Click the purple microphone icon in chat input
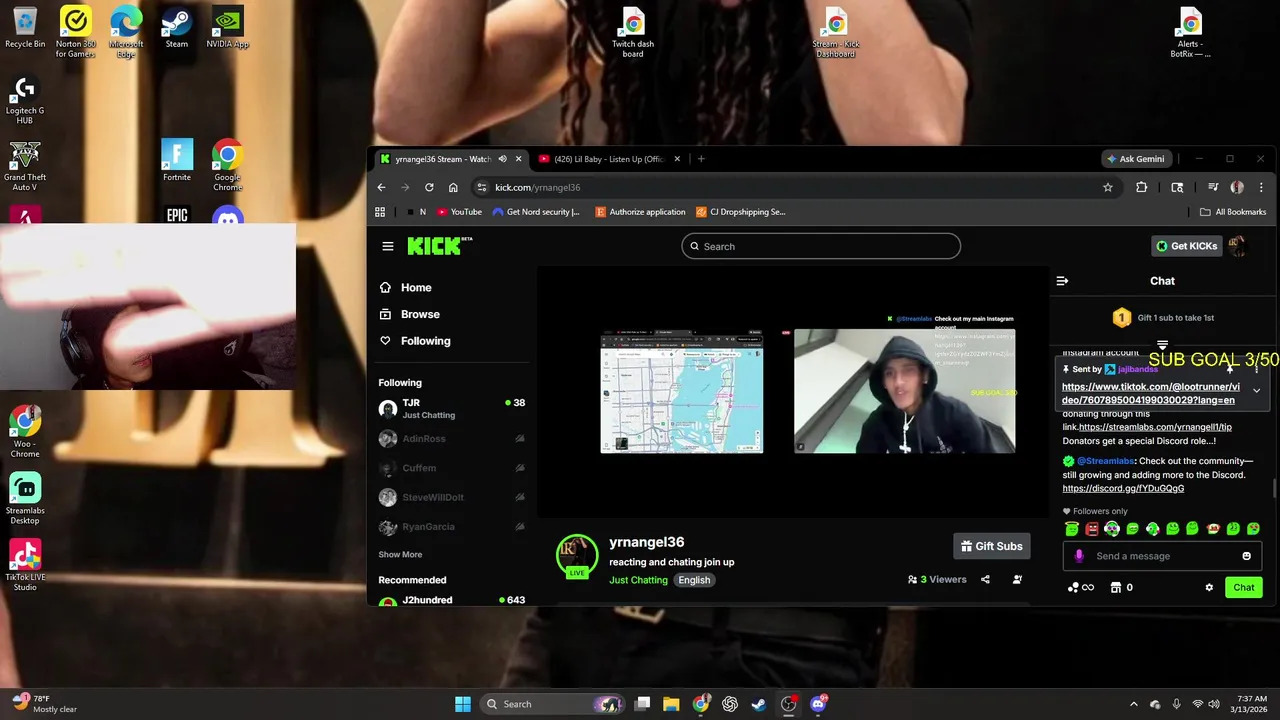 (x=1078, y=556)
